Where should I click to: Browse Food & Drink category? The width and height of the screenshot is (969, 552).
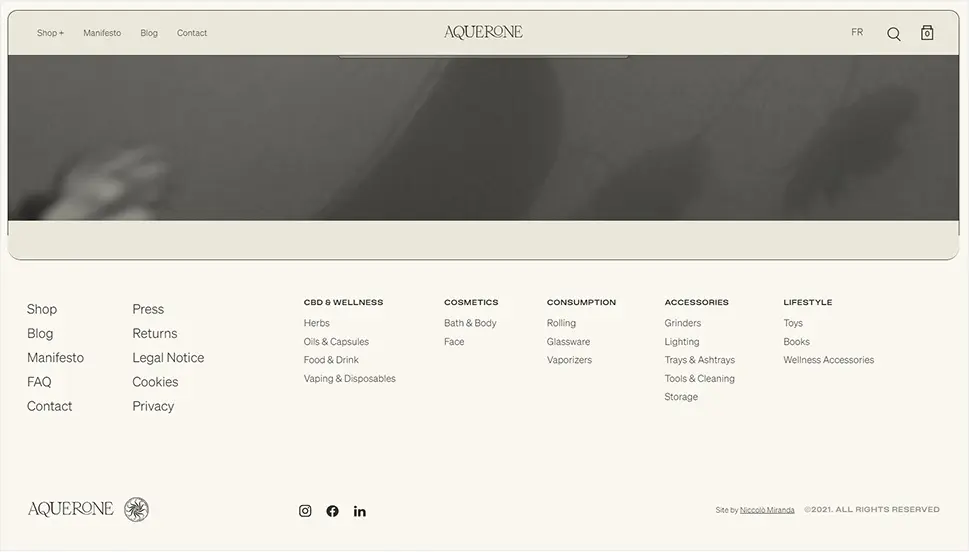331,360
